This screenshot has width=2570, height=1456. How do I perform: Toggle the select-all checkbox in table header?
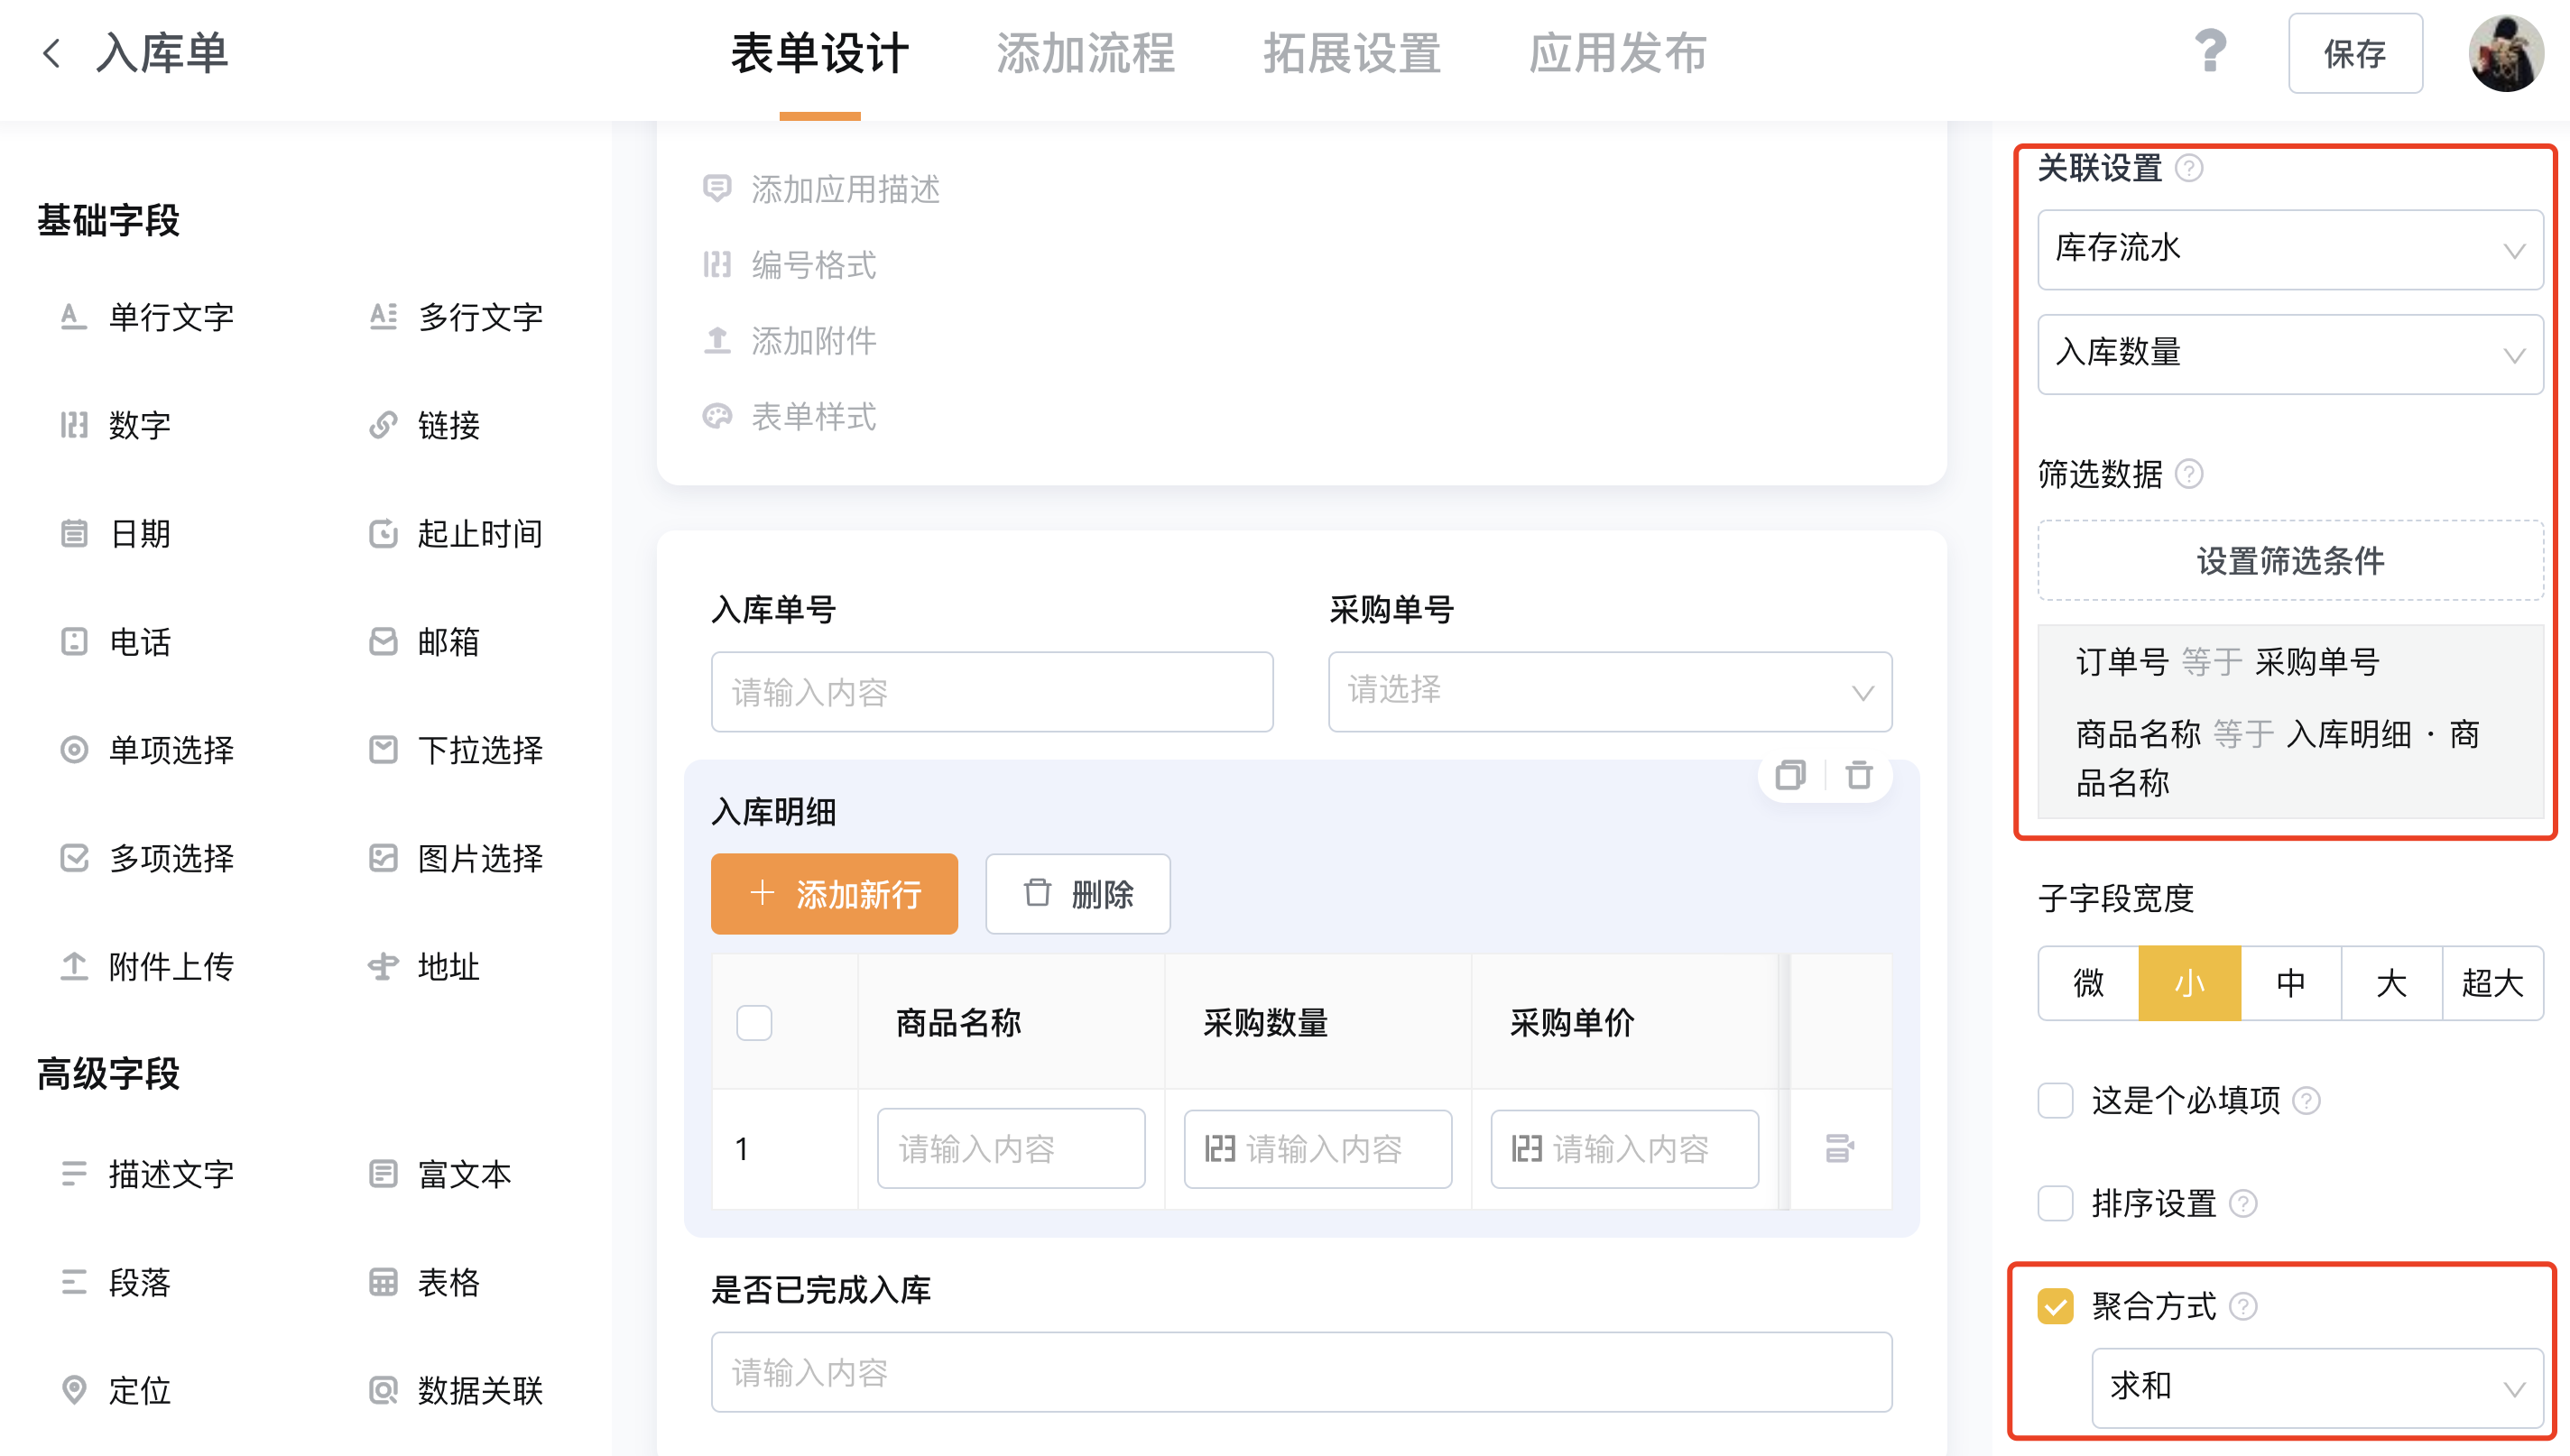pyautogui.click(x=754, y=1023)
